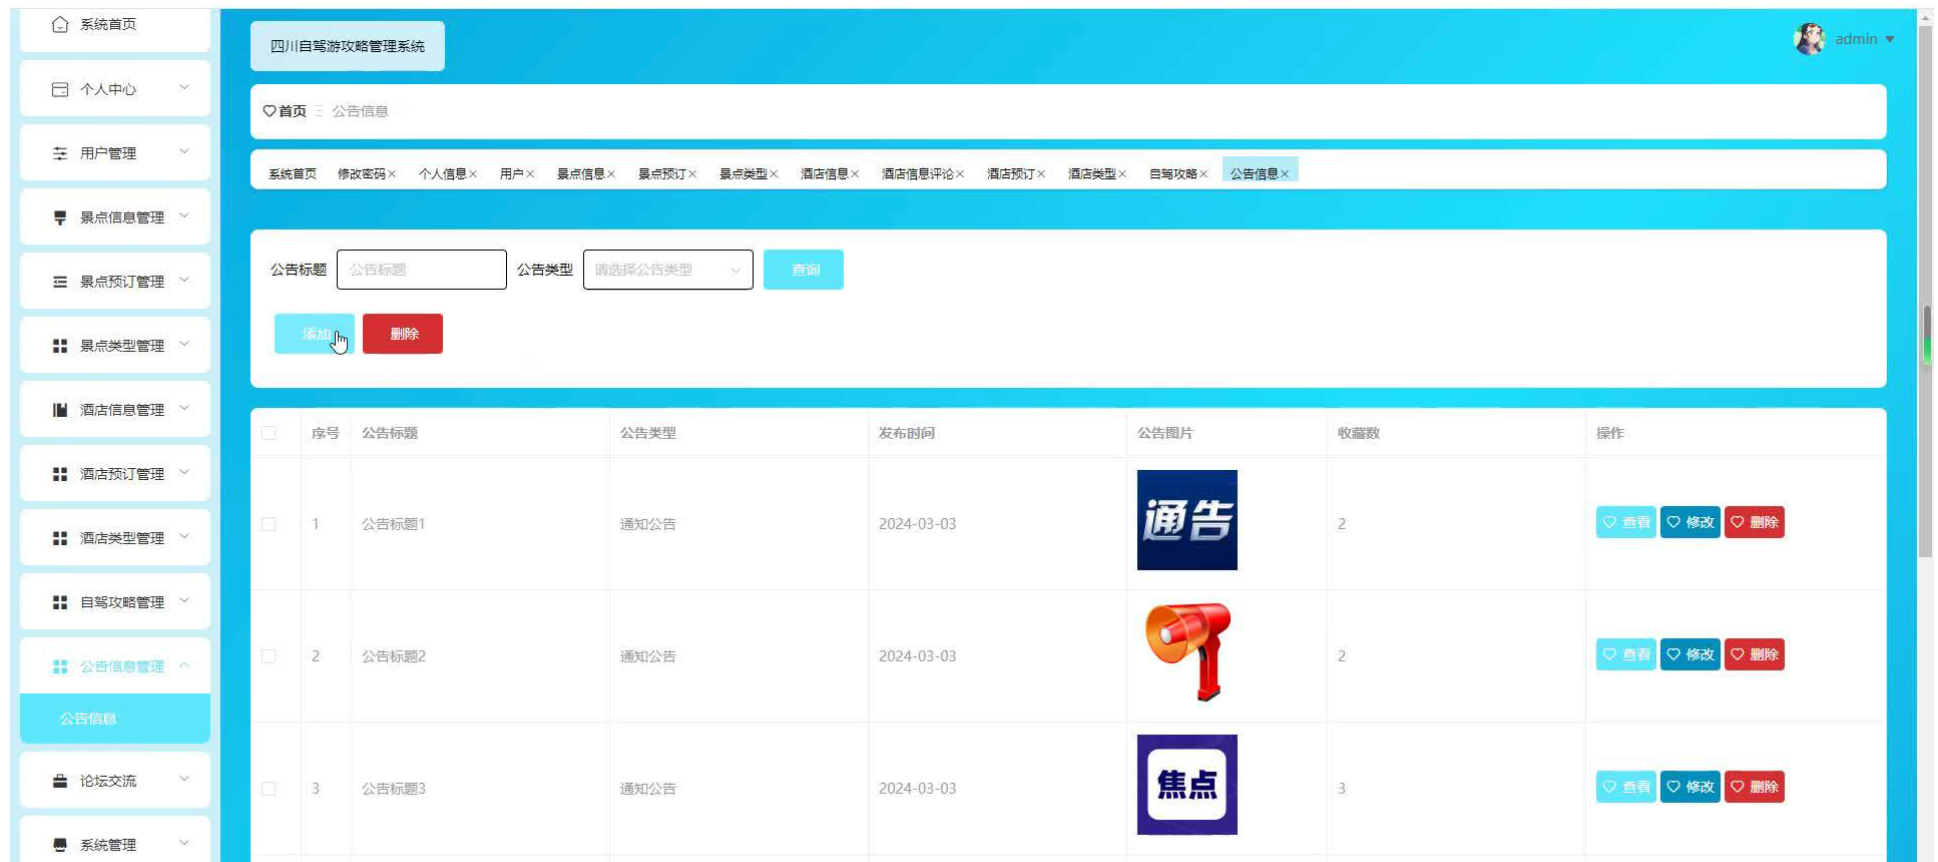Toggle the select-all checkbox in table header
Screen dimensions: 1938x862
coord(269,433)
